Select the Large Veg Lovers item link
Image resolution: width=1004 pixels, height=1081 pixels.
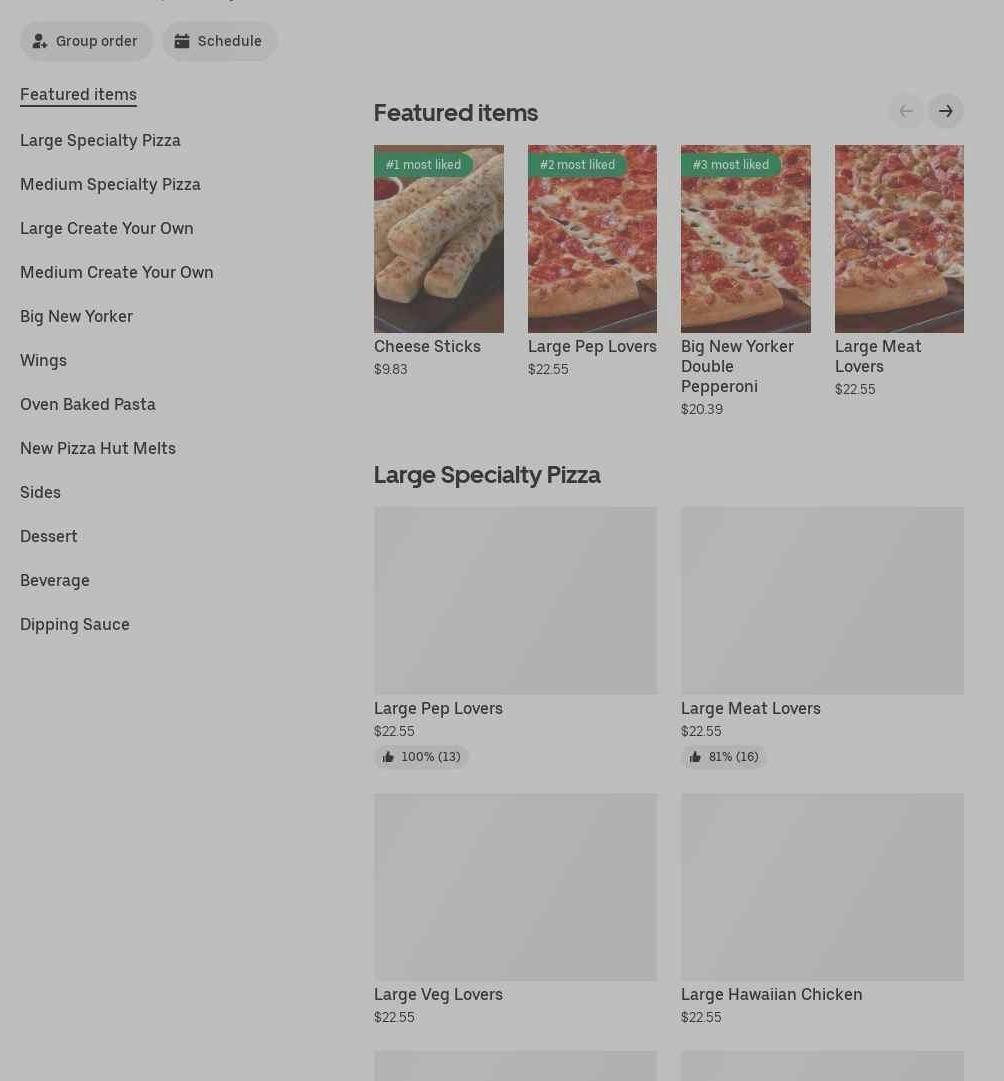click(x=438, y=994)
